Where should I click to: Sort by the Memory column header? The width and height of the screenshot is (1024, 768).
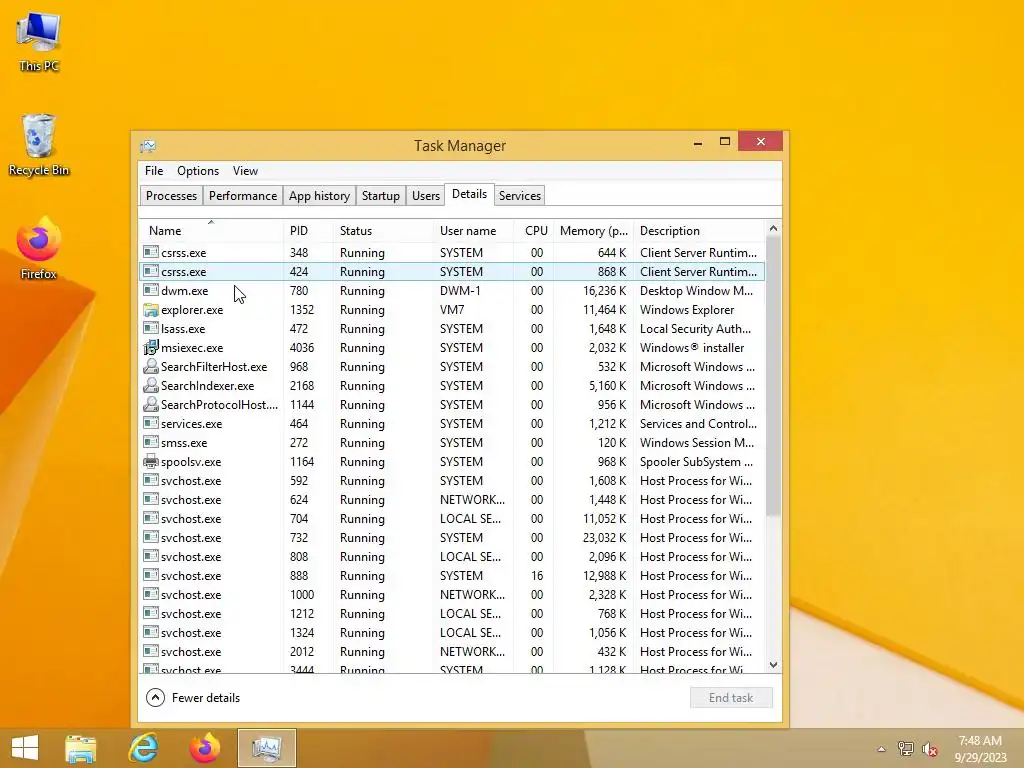(593, 231)
